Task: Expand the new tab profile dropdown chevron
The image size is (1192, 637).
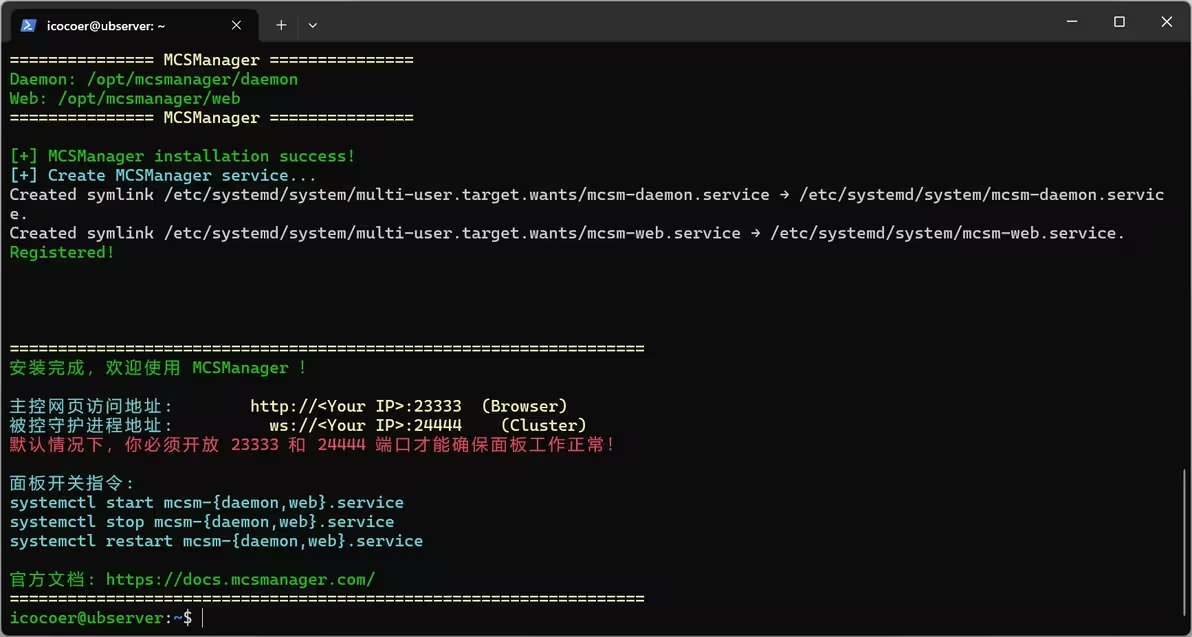Action: click(313, 25)
